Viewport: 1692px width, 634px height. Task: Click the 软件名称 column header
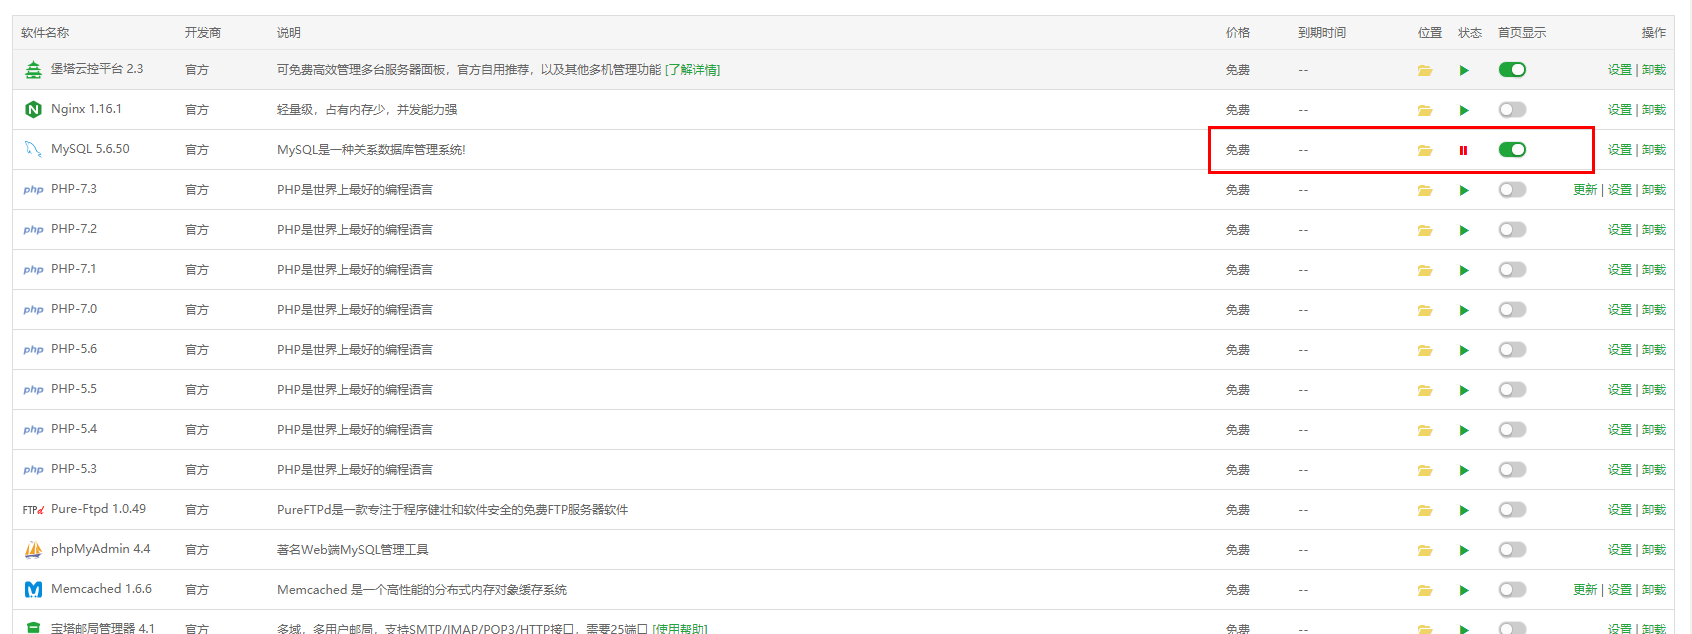[45, 33]
